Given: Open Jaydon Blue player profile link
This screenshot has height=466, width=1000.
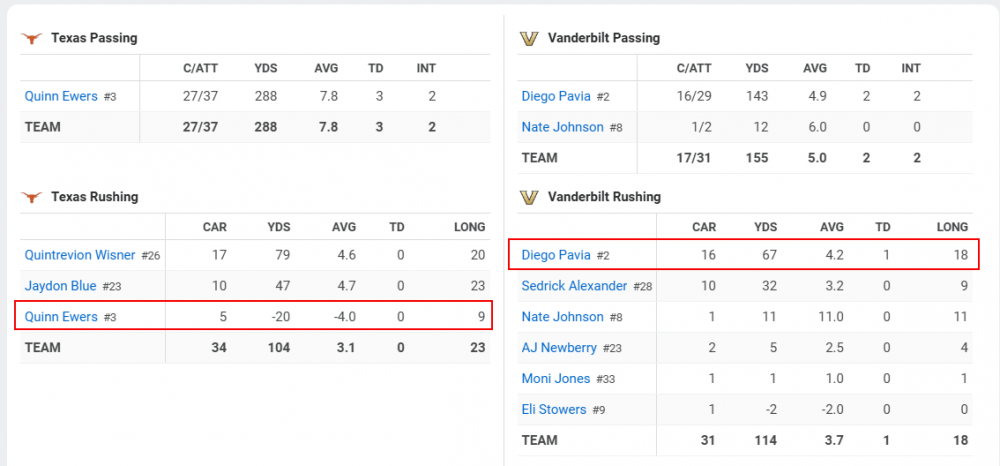Looking at the screenshot, I should (x=61, y=286).
